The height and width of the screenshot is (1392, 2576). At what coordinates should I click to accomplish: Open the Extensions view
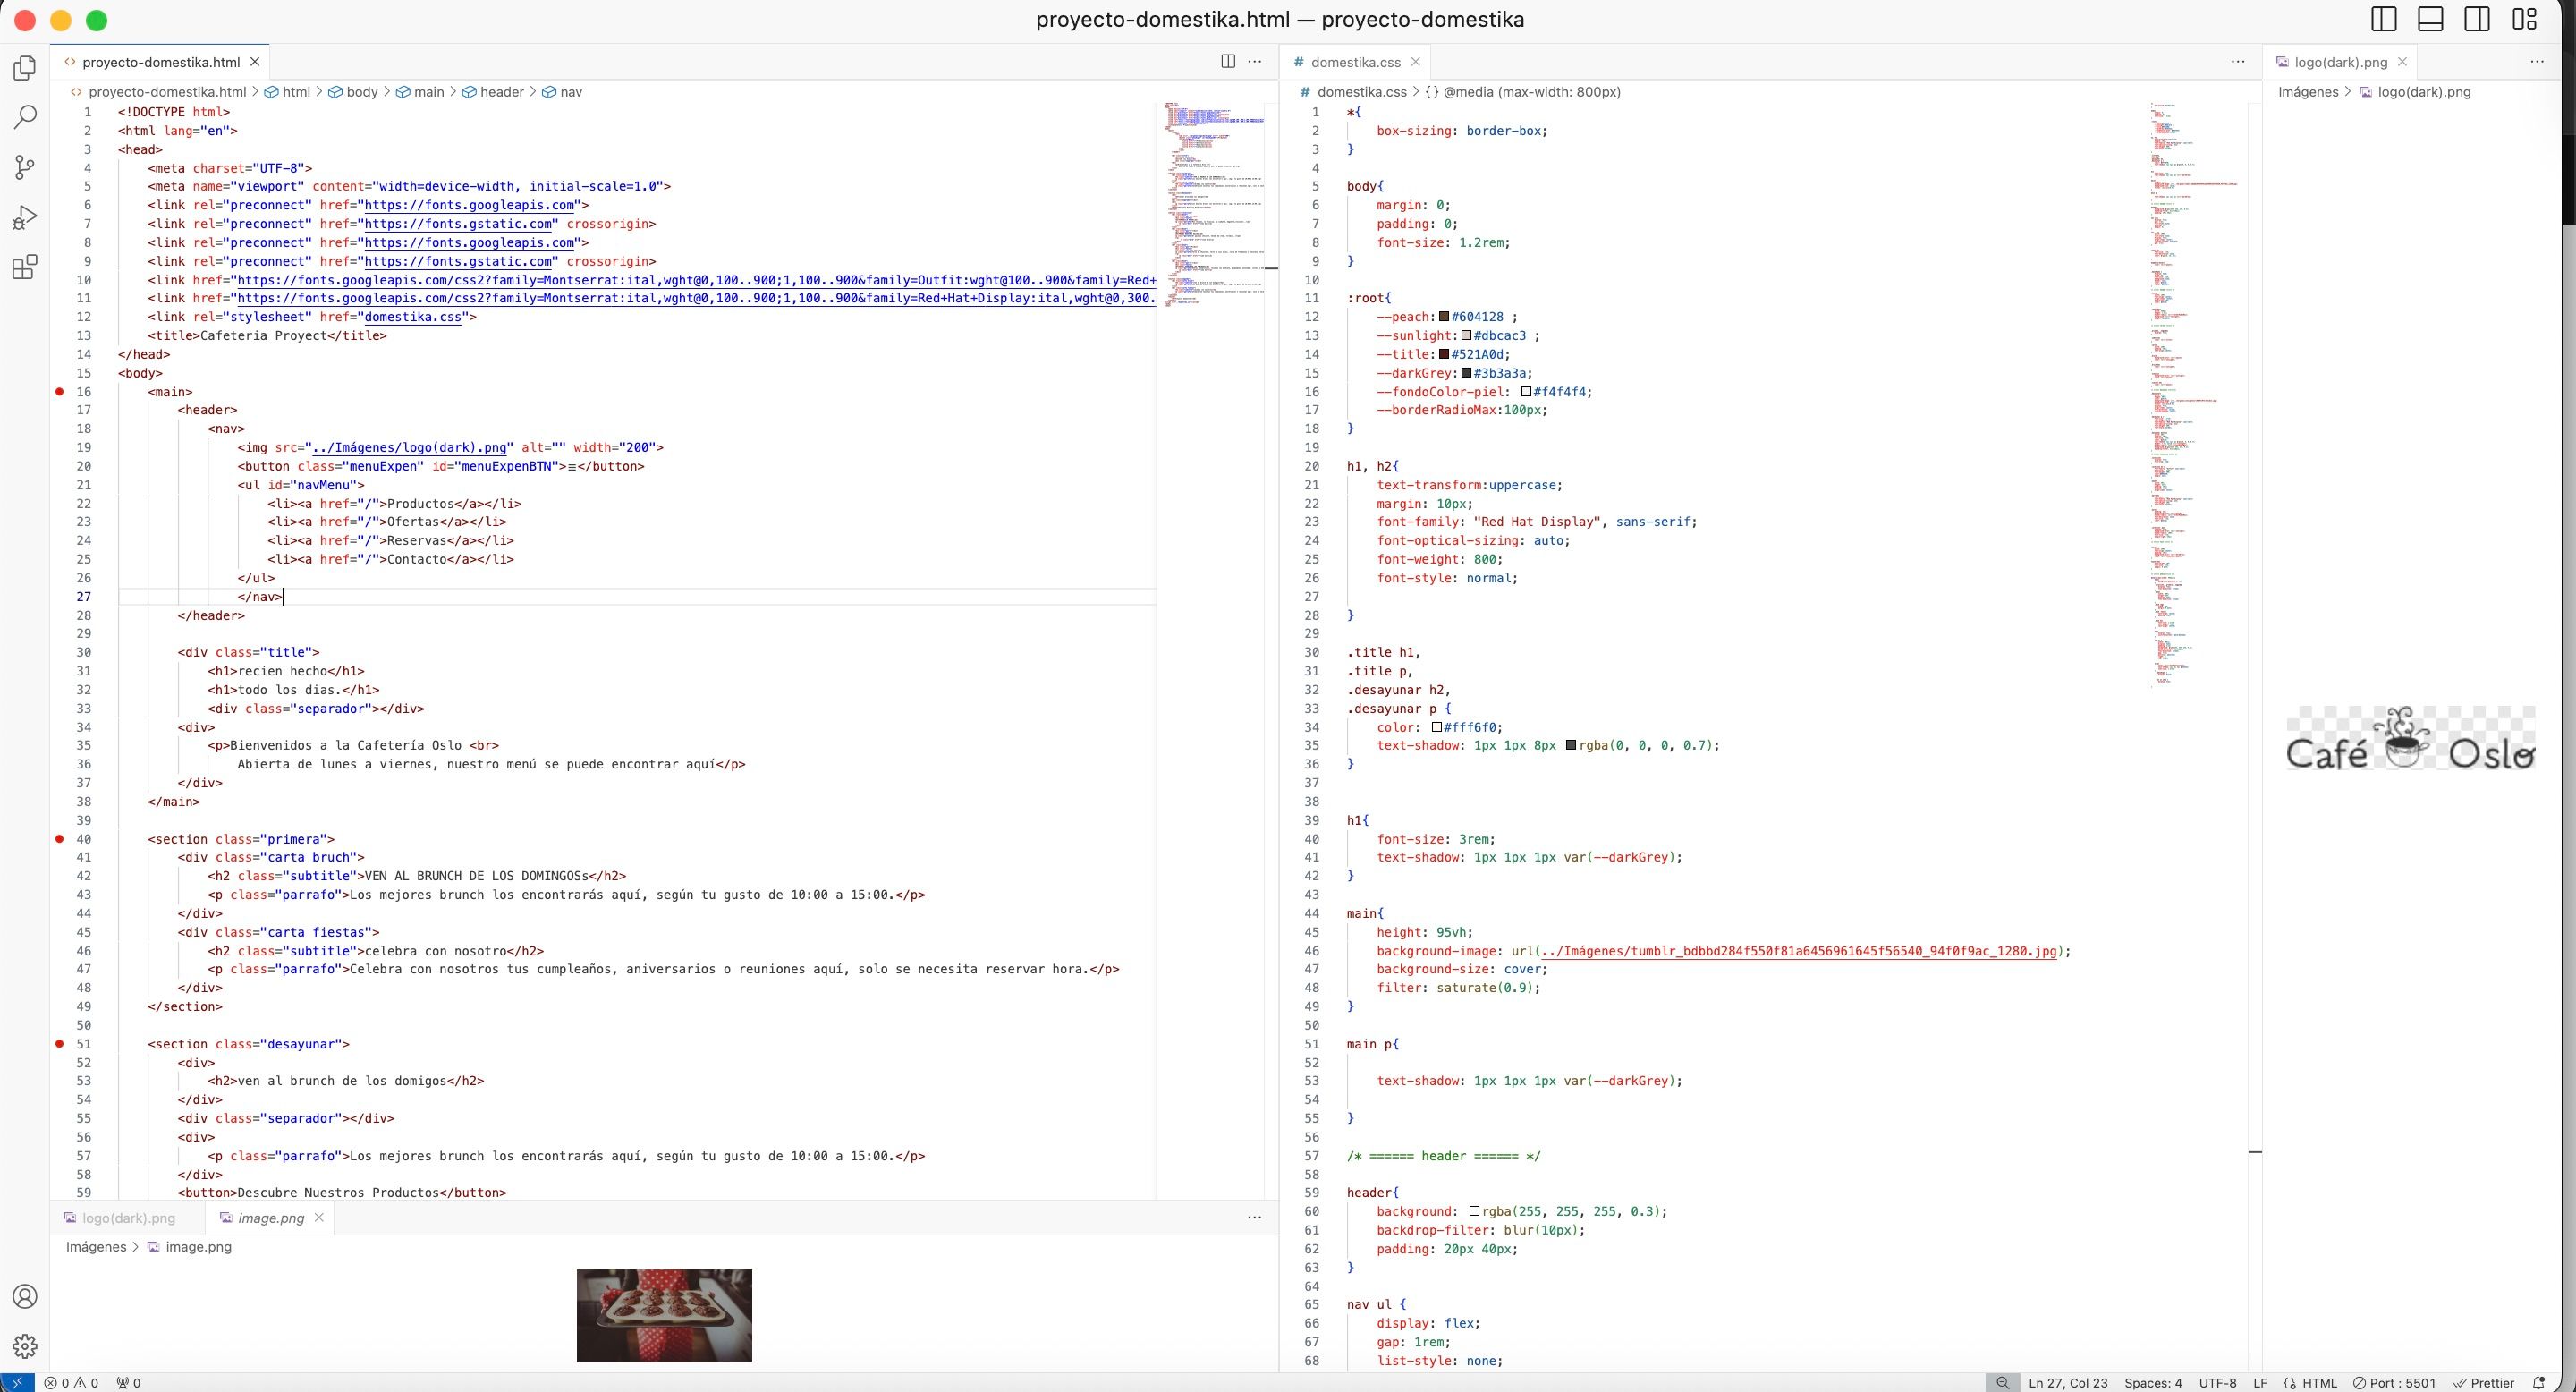[x=25, y=267]
